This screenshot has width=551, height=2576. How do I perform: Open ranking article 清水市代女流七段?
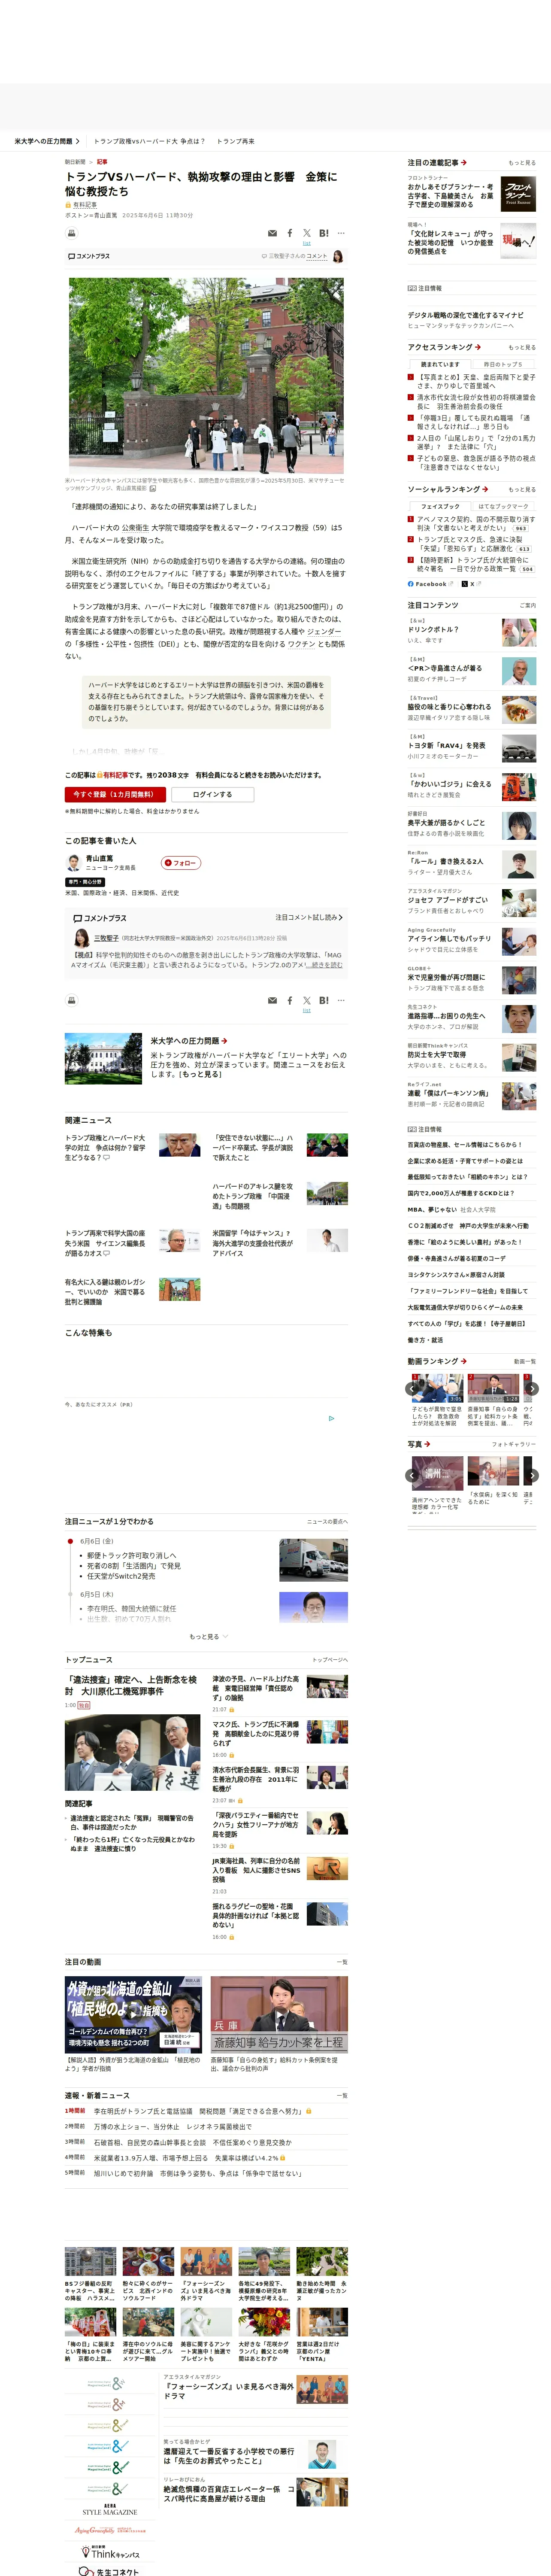[x=476, y=402]
